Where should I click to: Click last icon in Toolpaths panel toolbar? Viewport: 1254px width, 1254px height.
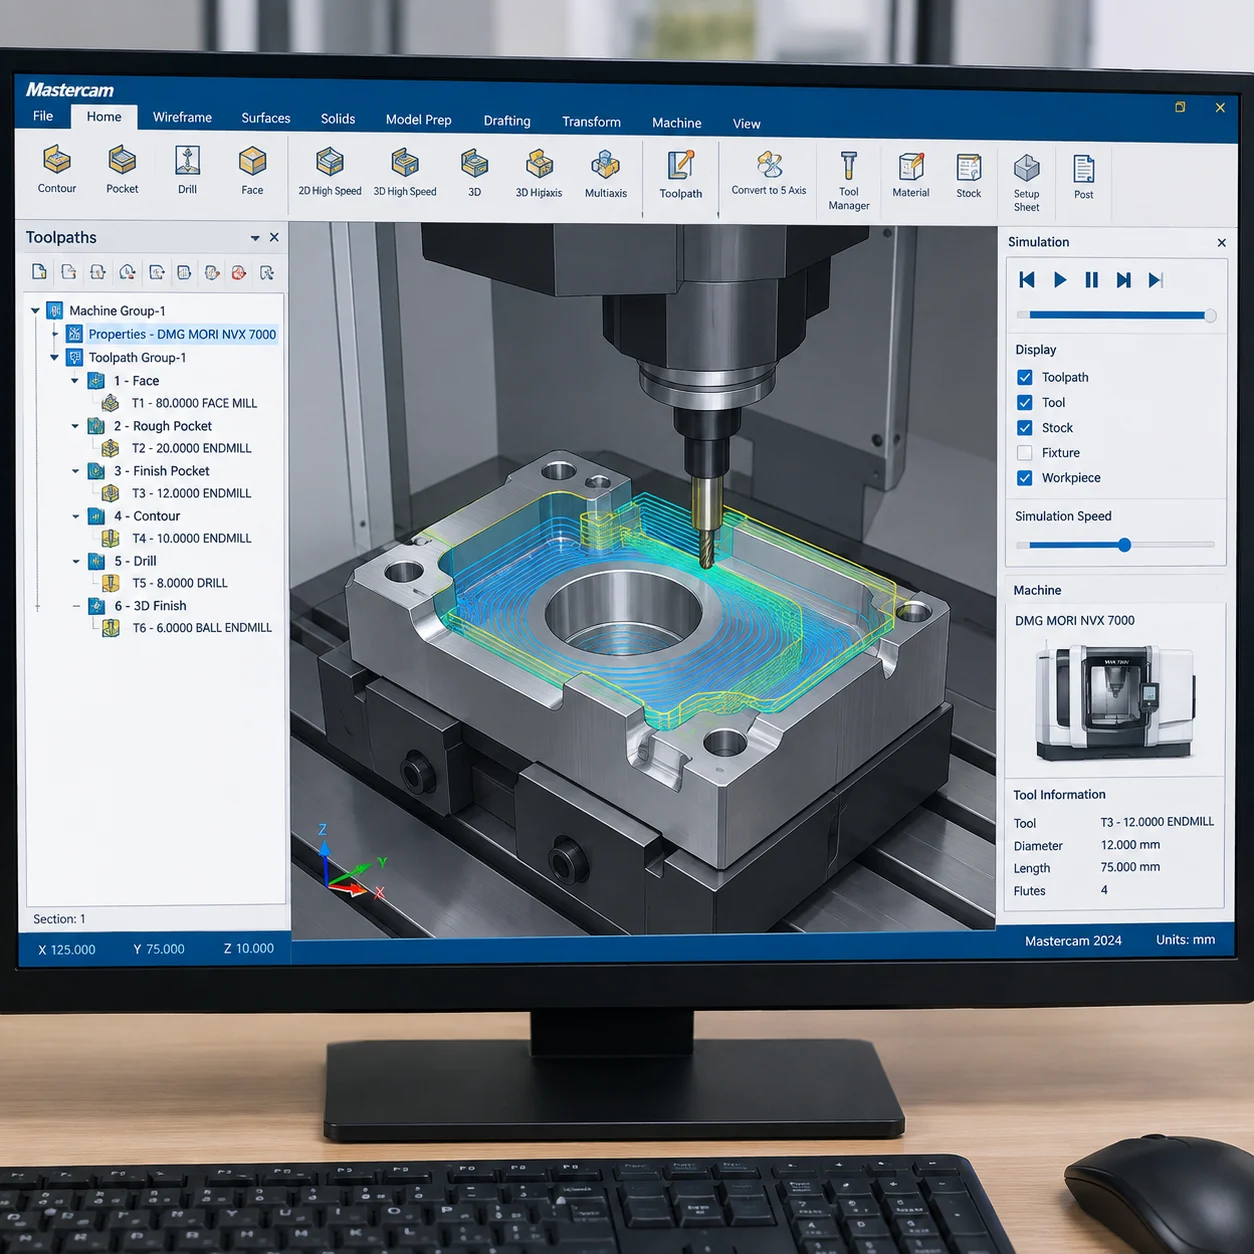[x=267, y=272]
